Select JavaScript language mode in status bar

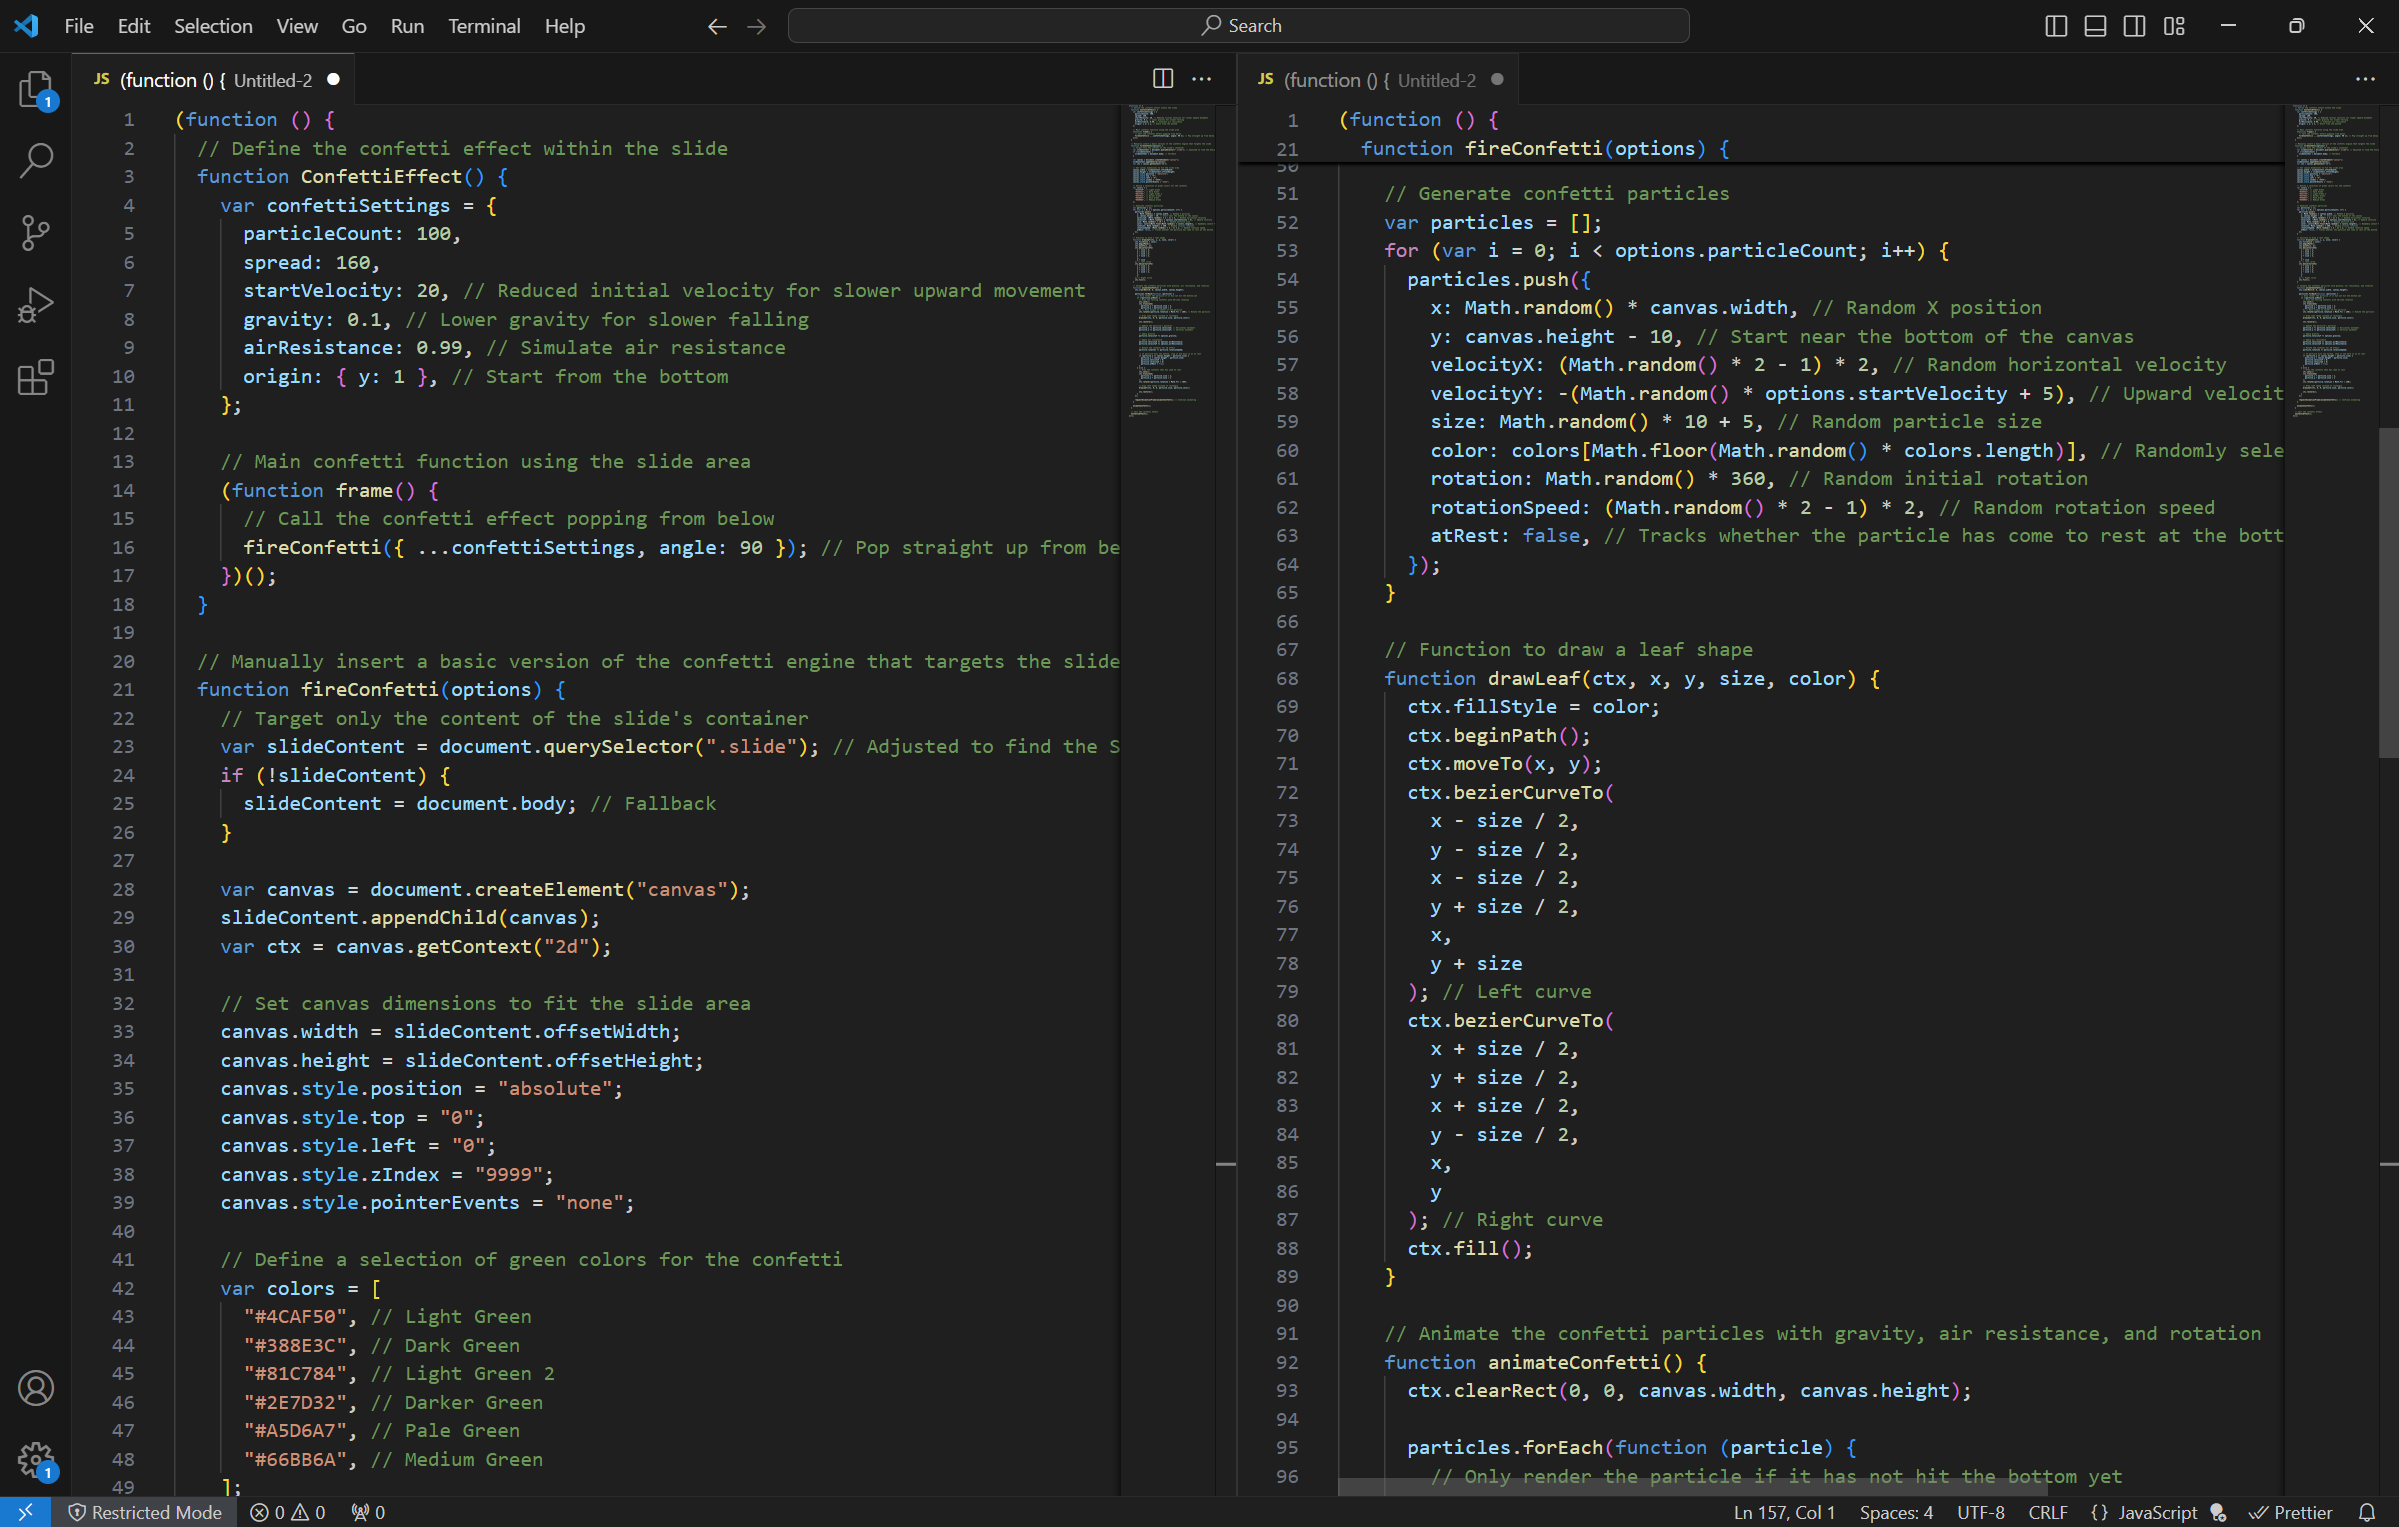(2156, 1512)
